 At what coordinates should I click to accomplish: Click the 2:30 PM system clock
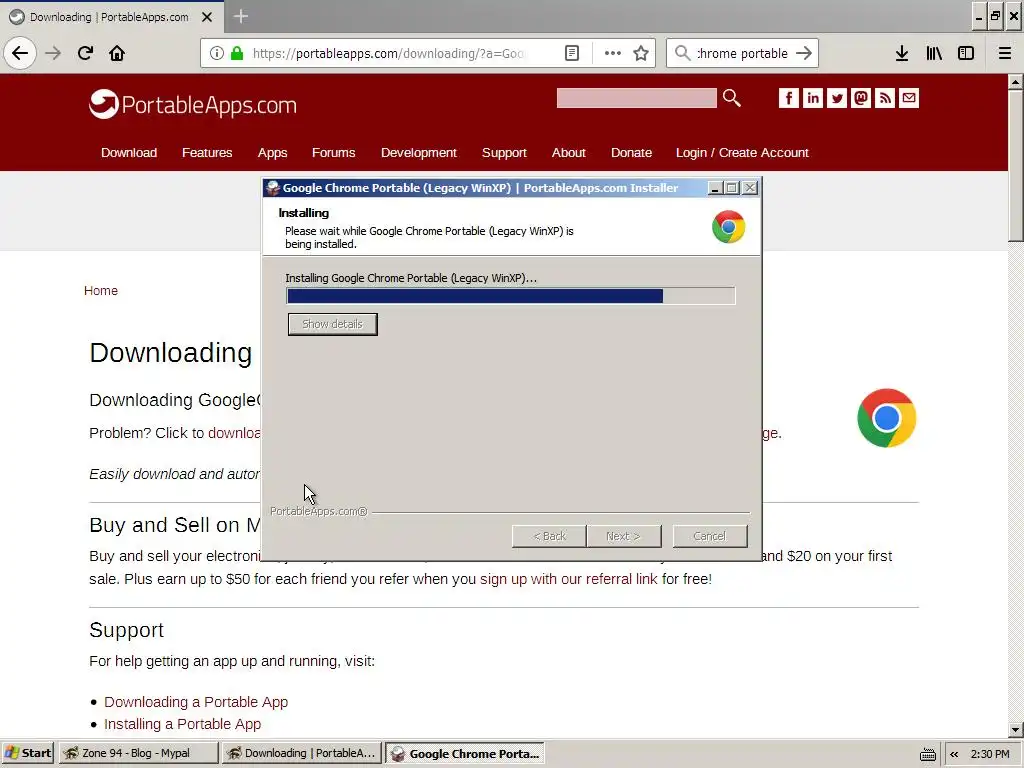tap(990, 754)
